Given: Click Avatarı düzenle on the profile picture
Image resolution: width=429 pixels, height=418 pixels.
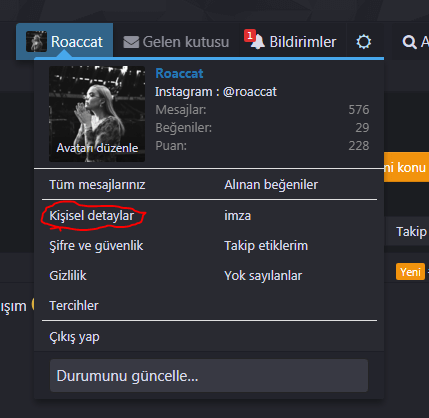Looking at the screenshot, I should pyautogui.click(x=97, y=148).
